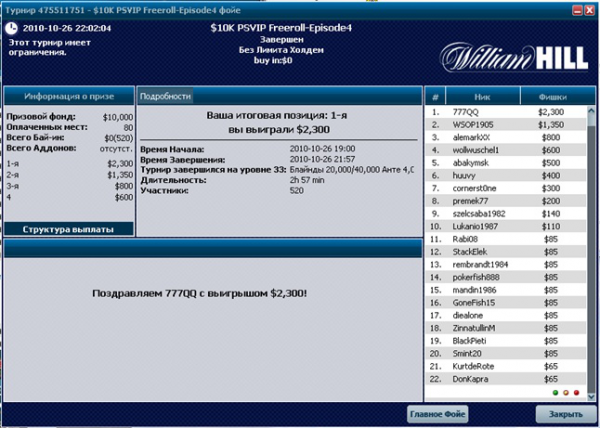Click Участники value 520
Image resolution: width=600 pixels, height=428 pixels.
[x=297, y=190]
